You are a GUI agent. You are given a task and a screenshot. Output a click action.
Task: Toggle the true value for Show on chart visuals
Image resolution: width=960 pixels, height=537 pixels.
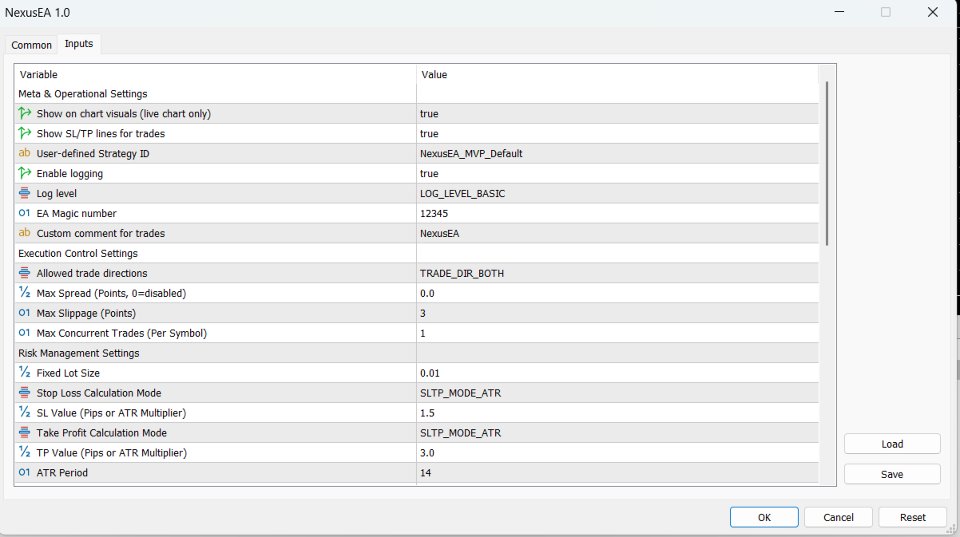(x=617, y=113)
